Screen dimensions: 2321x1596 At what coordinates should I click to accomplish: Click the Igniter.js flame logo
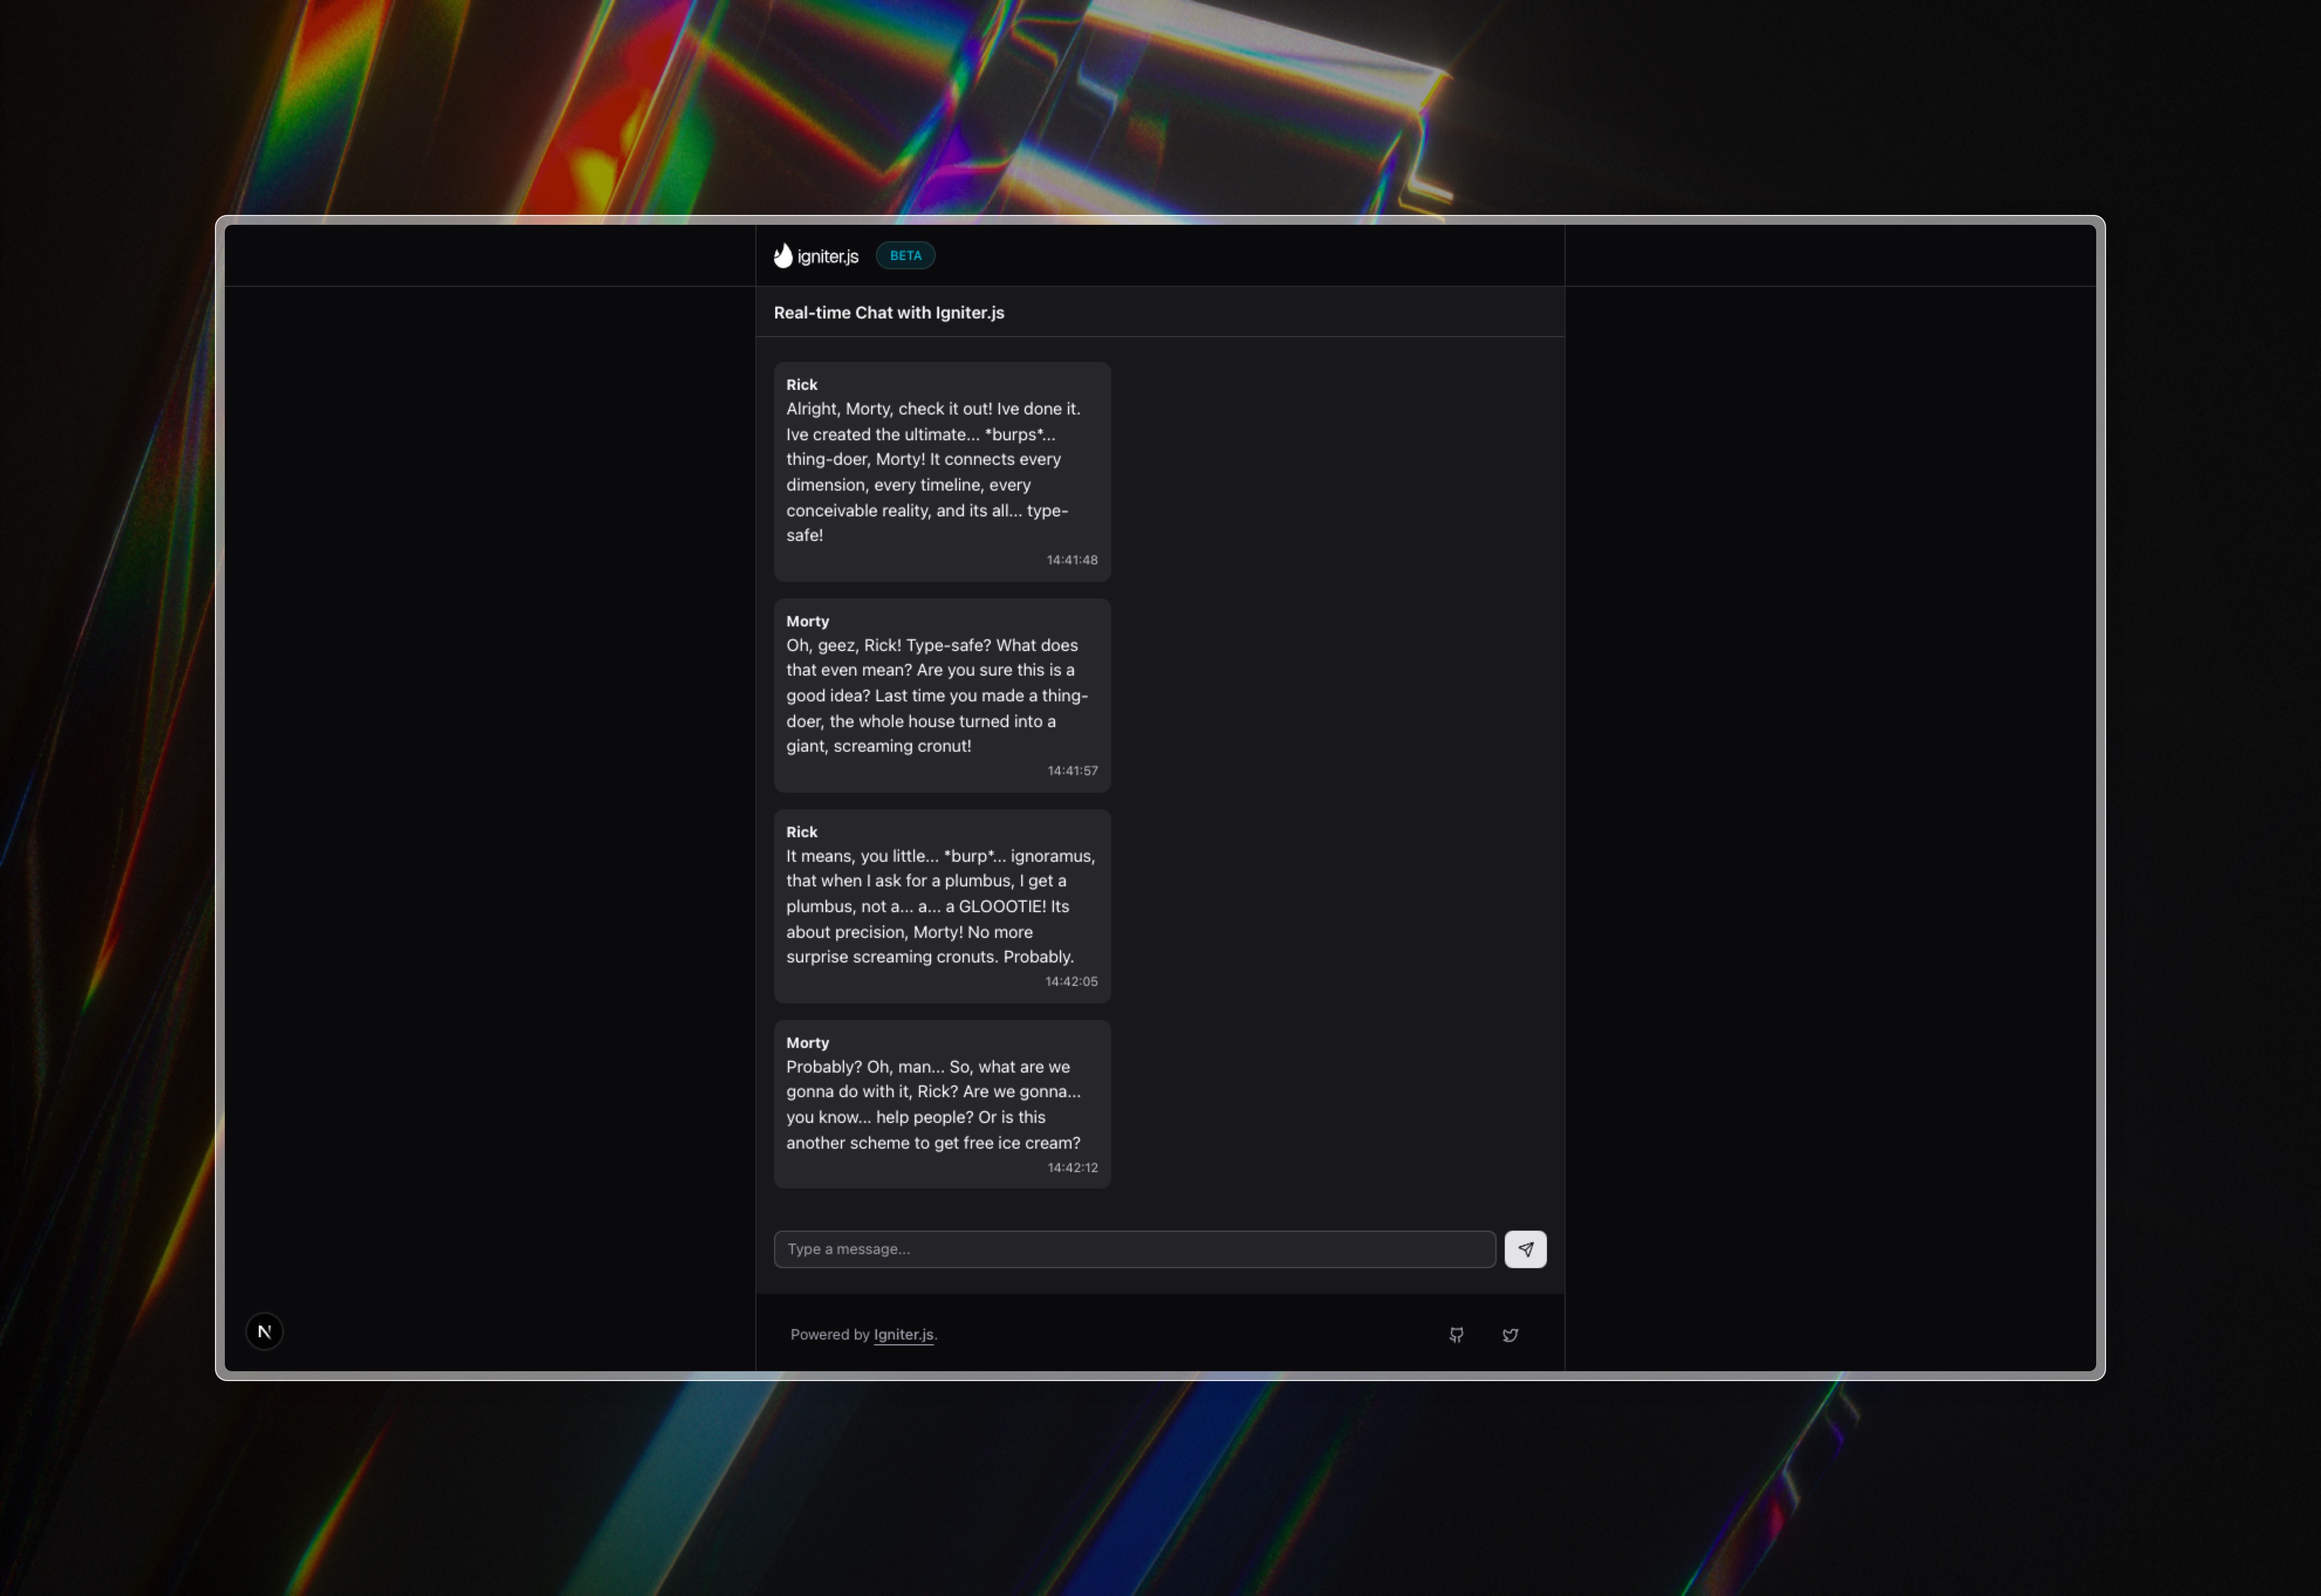click(783, 256)
